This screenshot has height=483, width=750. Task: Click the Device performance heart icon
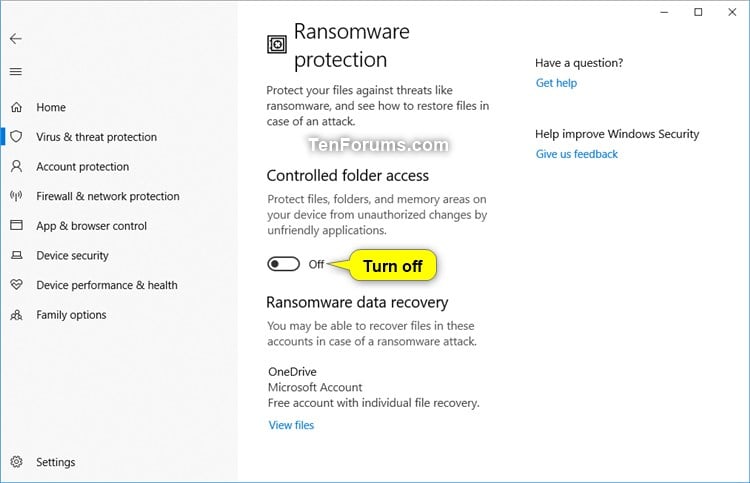pos(17,285)
